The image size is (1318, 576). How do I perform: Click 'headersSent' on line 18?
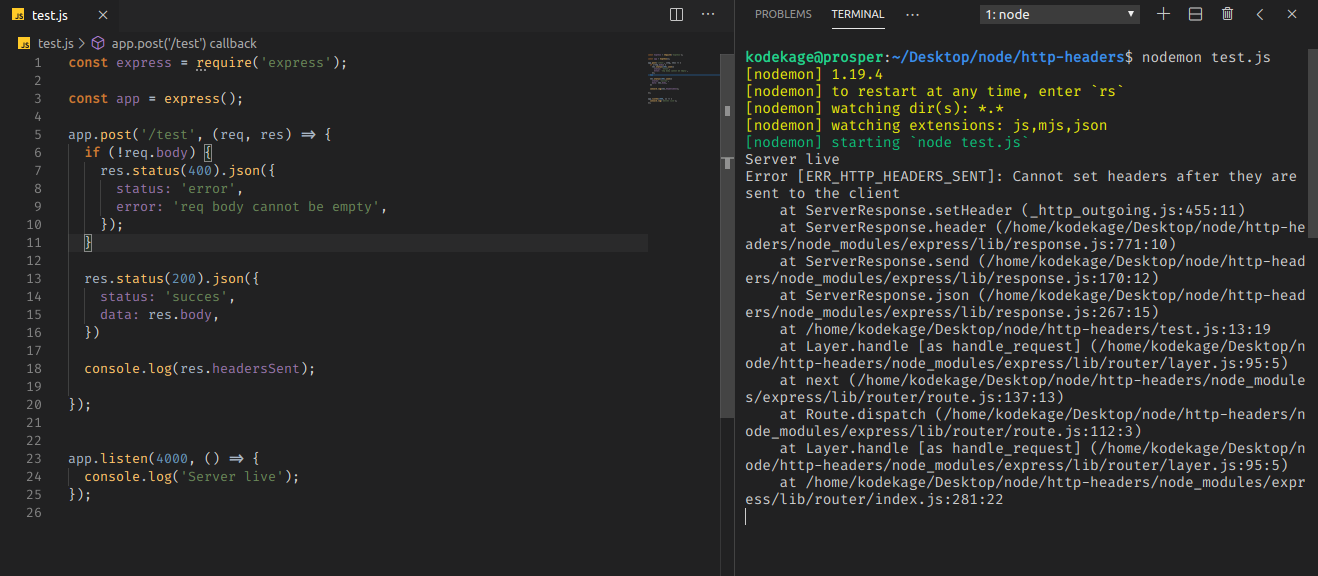[x=255, y=368]
